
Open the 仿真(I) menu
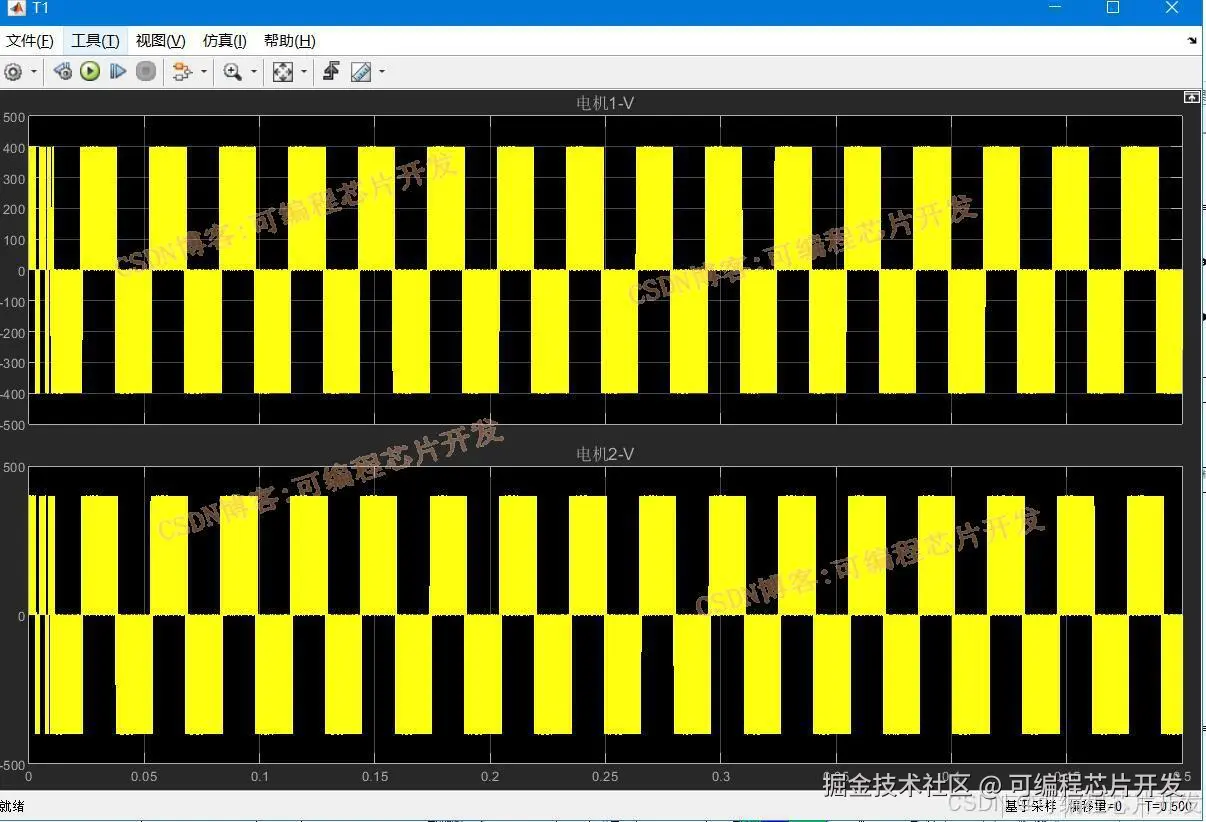coord(225,41)
